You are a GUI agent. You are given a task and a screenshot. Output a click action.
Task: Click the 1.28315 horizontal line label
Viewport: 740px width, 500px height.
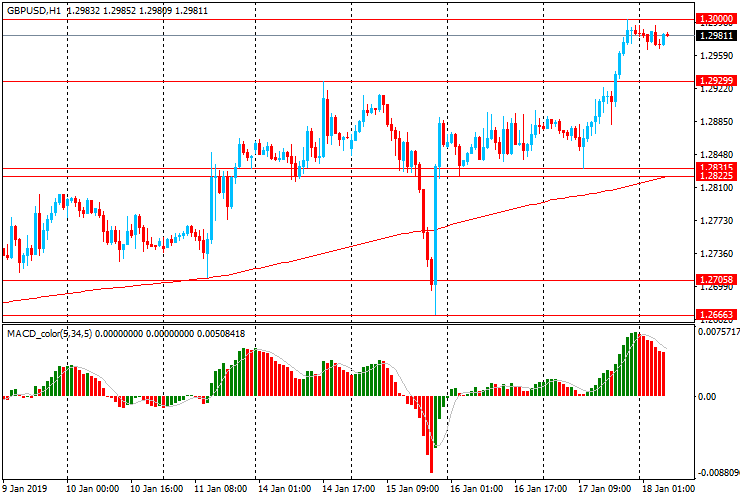tap(716, 168)
